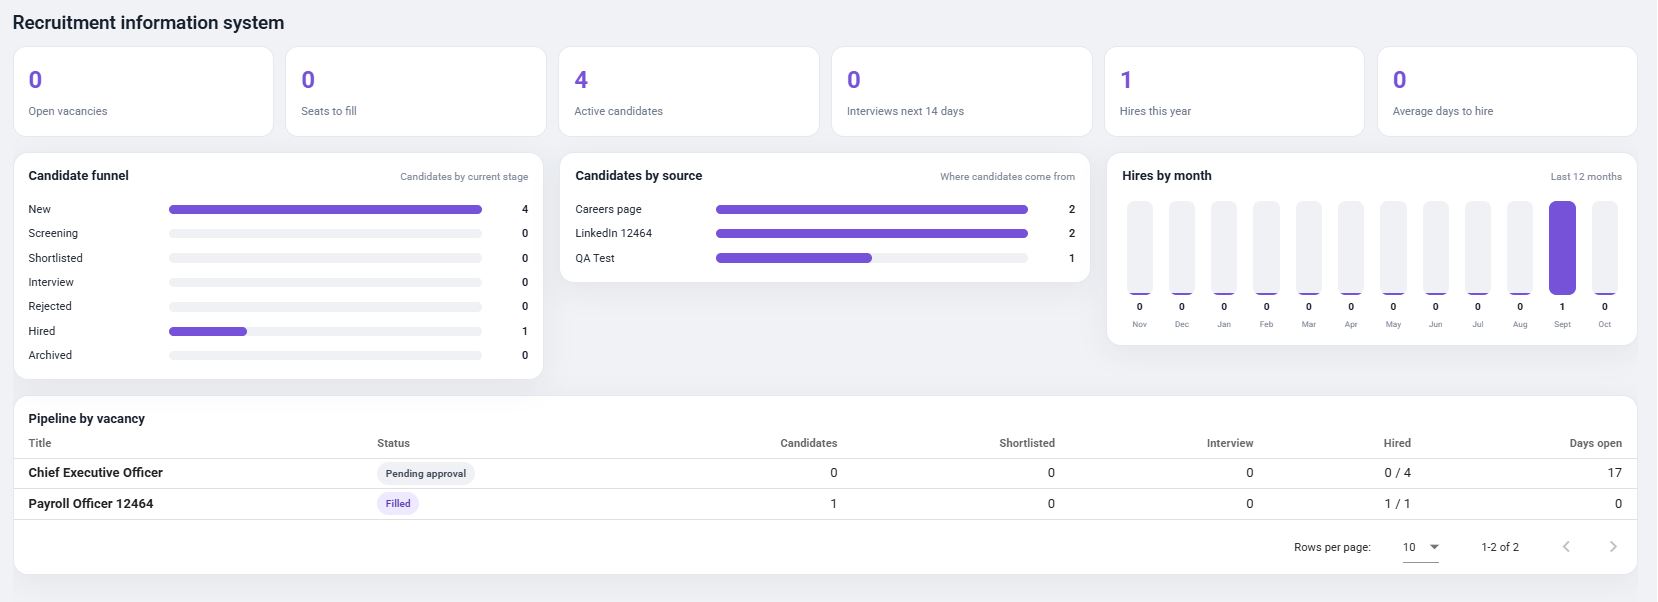Image resolution: width=1658 pixels, height=602 pixels.
Task: Select the Hires this year card
Action: pyautogui.click(x=1234, y=92)
